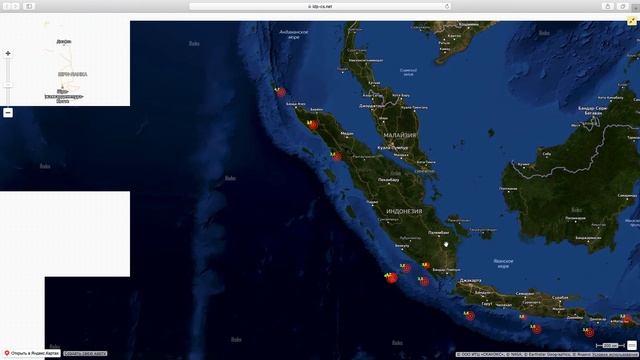Click the Джакарта city label
Image resolution: width=640 pixels, height=360 pixels.
coord(470,281)
